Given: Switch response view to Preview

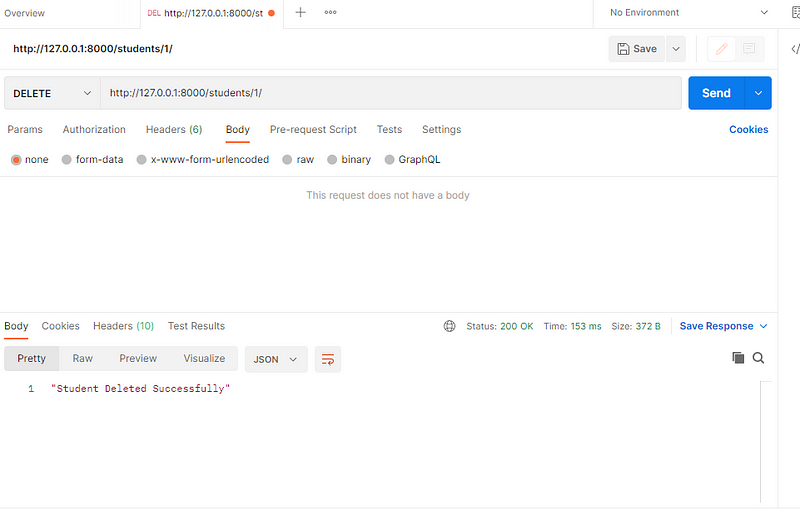Looking at the screenshot, I should pos(138,359).
